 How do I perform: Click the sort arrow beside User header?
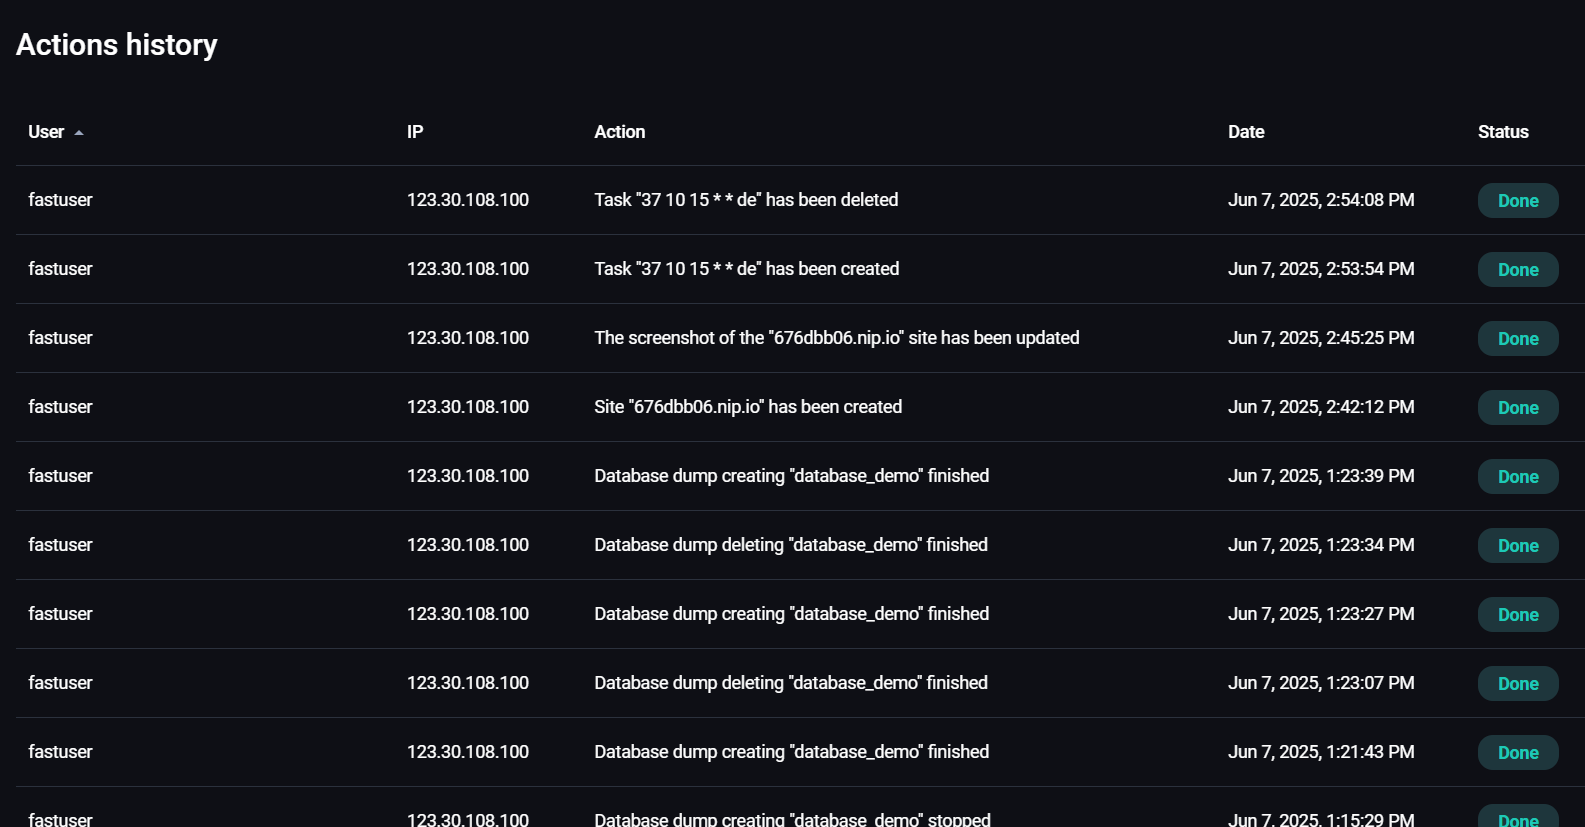pyautogui.click(x=79, y=133)
